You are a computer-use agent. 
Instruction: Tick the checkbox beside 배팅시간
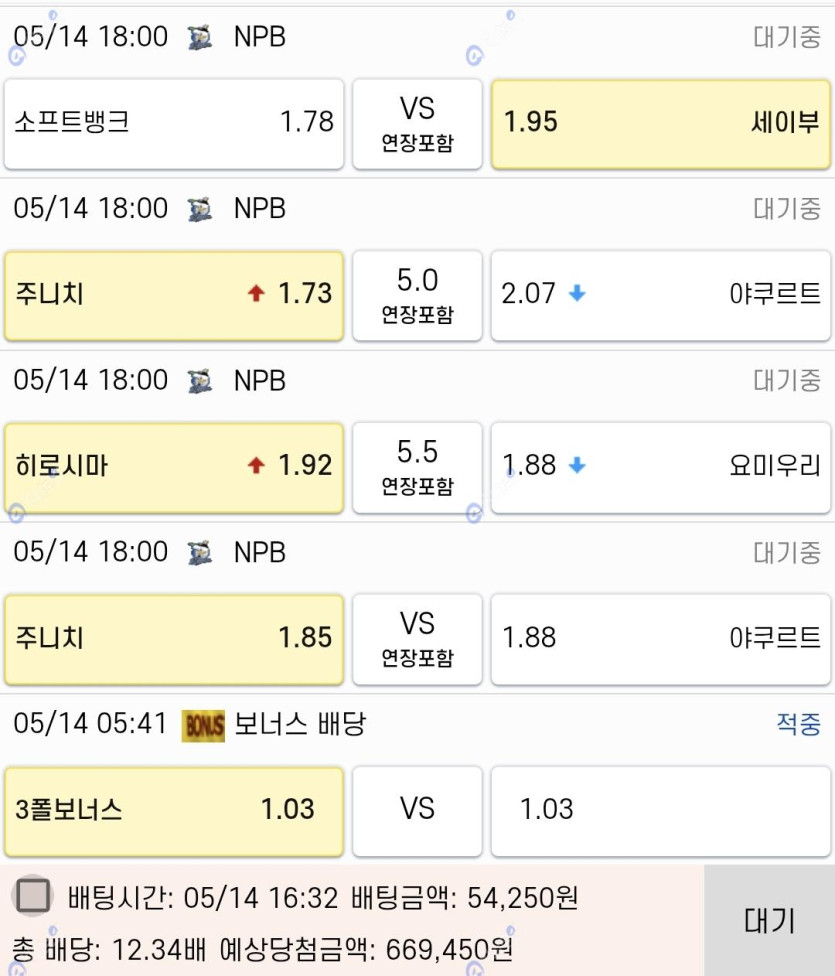click(32, 896)
